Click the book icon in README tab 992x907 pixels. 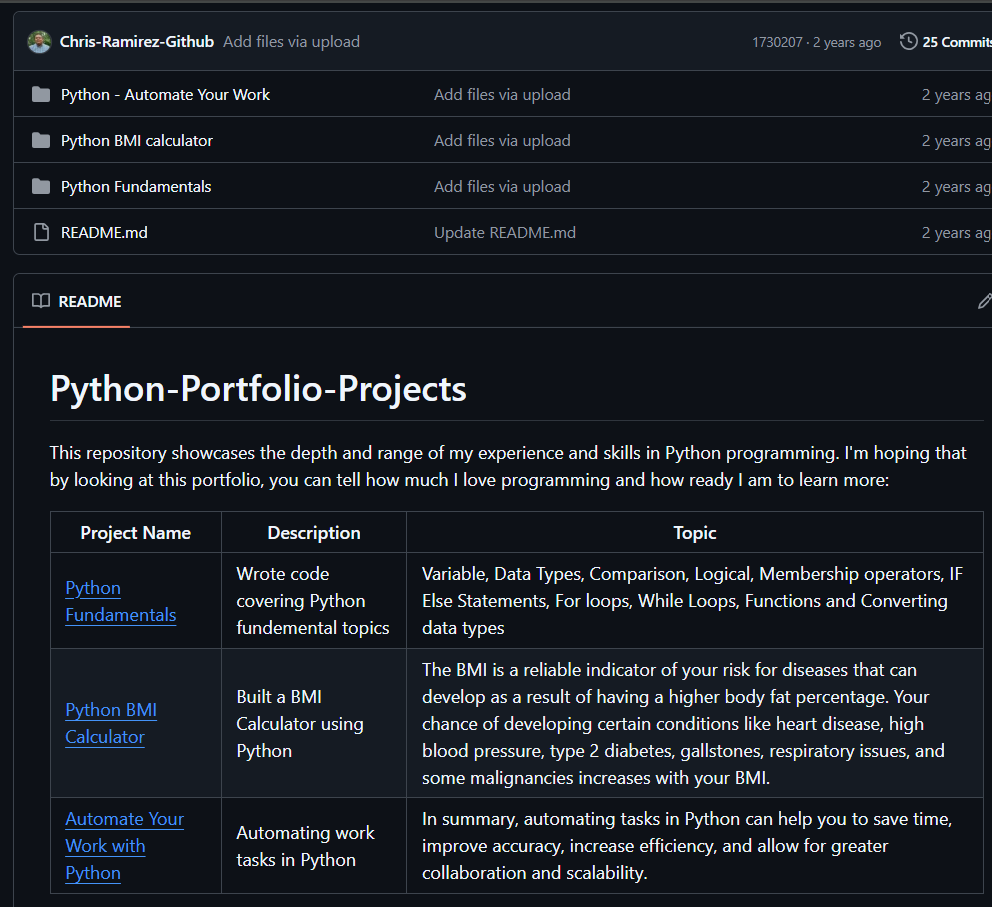click(x=41, y=301)
